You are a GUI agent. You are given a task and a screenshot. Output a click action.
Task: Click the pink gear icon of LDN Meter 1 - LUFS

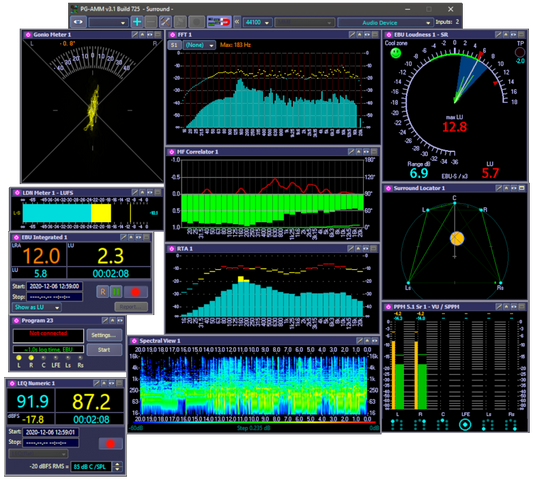(x=17, y=193)
